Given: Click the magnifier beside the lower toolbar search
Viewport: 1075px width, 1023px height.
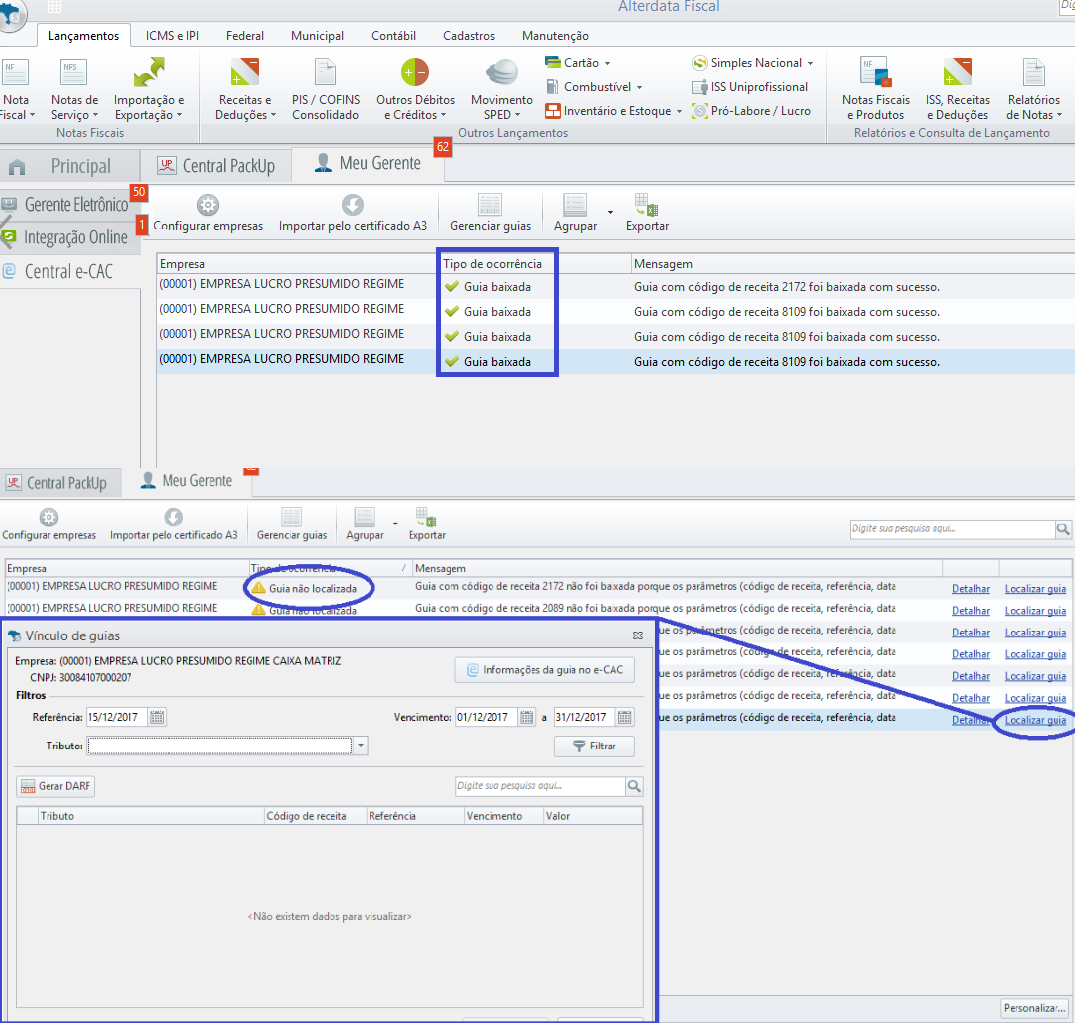Looking at the screenshot, I should 1063,529.
